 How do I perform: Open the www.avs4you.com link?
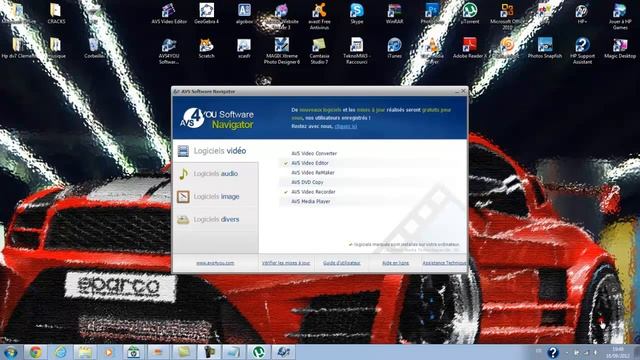215,263
